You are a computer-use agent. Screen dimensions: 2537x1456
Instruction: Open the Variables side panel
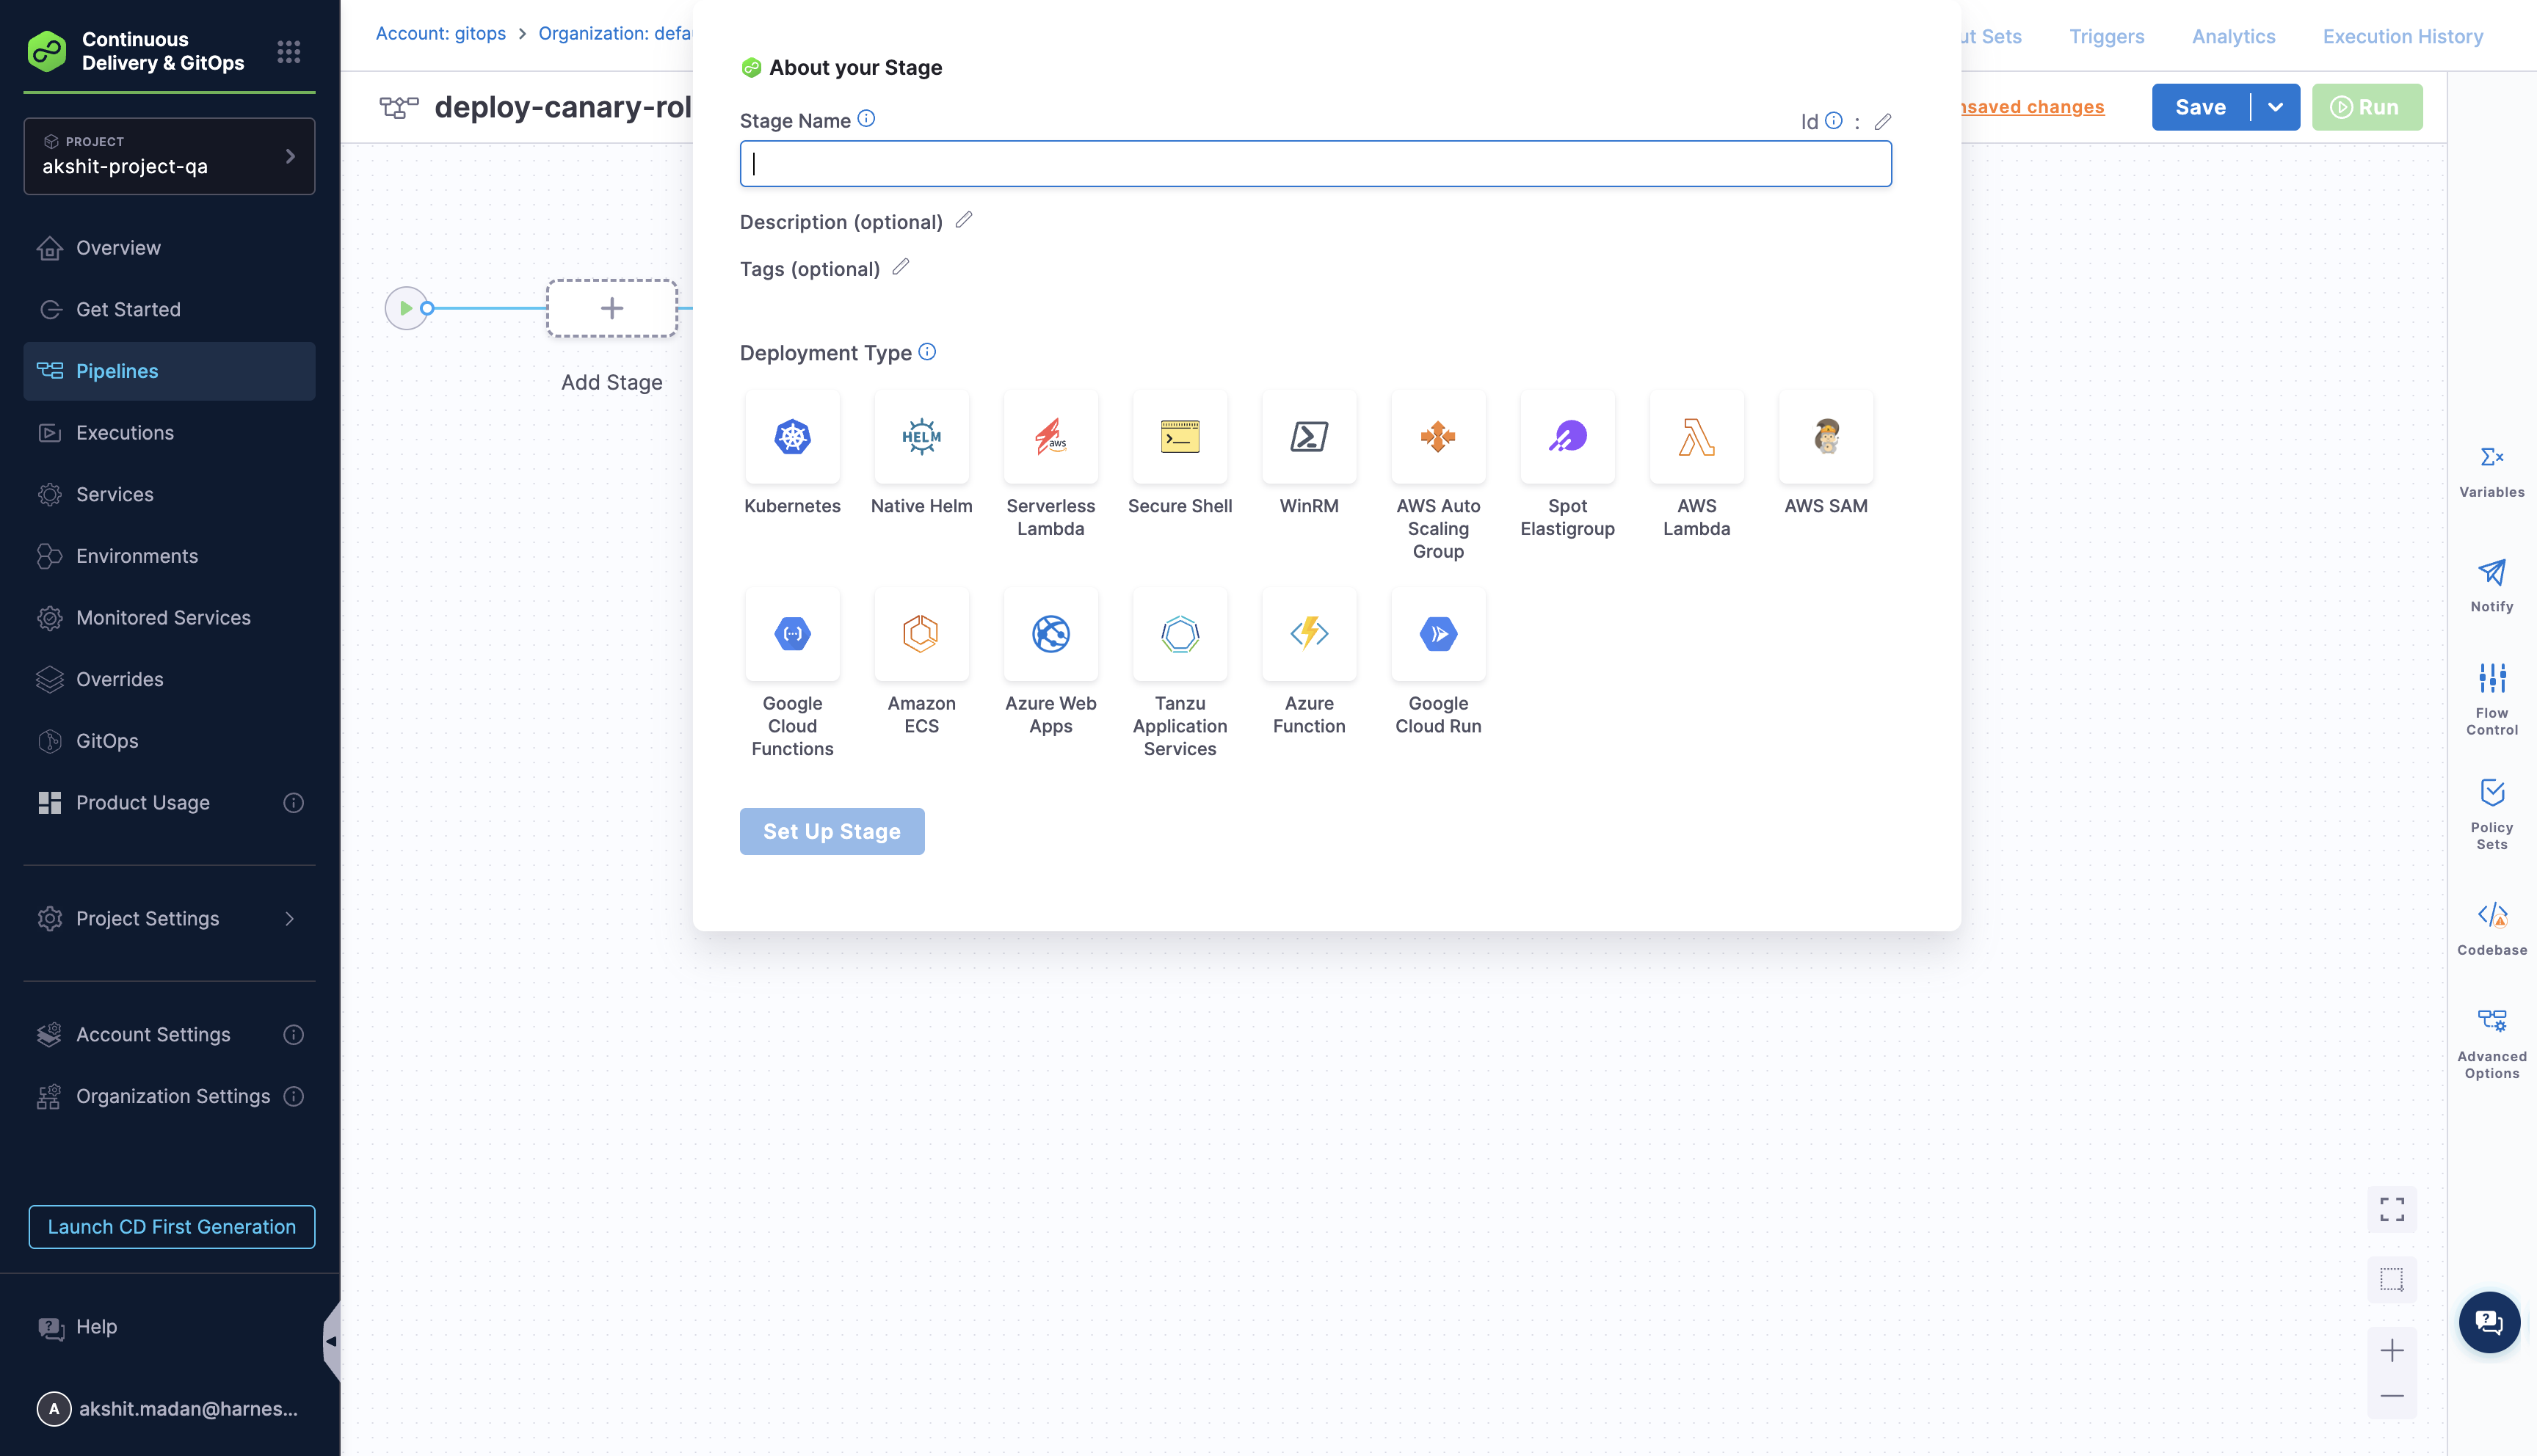tap(2491, 471)
